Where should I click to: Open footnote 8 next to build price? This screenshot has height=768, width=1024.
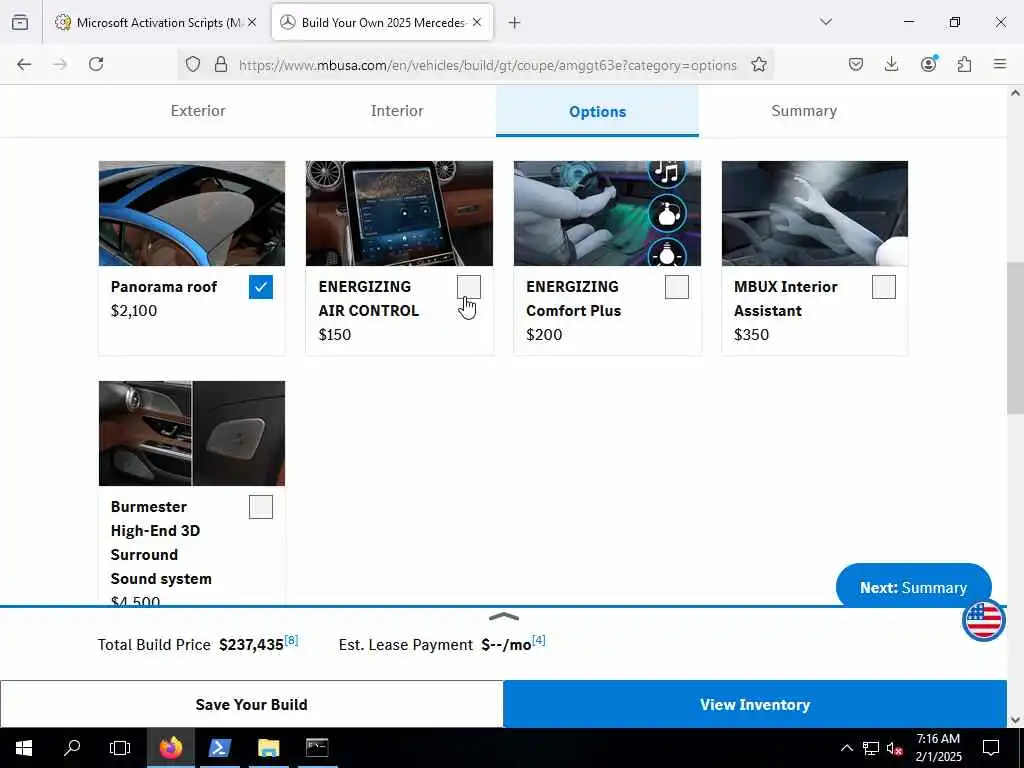point(291,640)
